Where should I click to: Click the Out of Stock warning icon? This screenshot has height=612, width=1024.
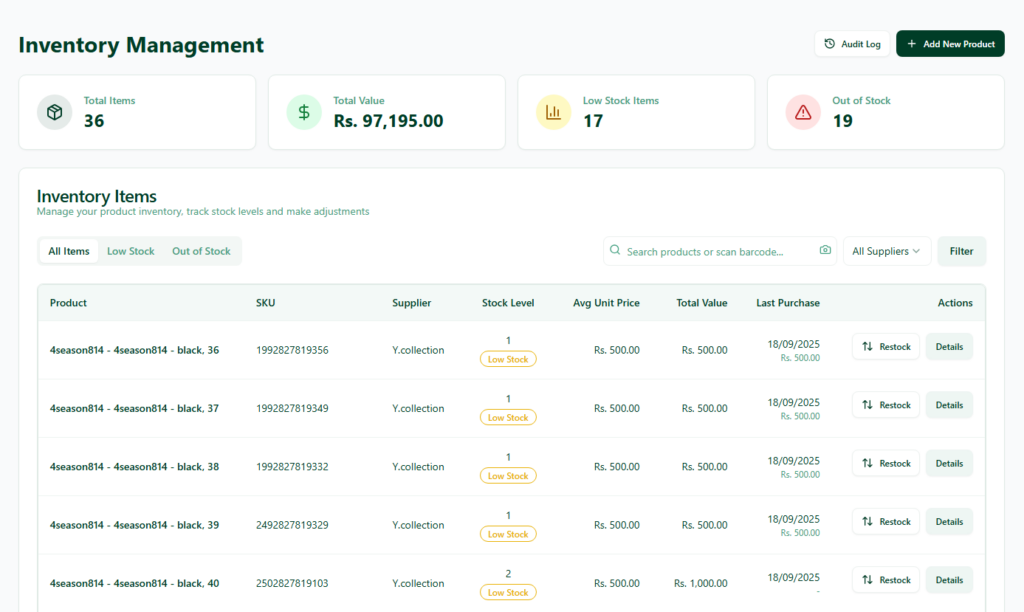pos(803,112)
